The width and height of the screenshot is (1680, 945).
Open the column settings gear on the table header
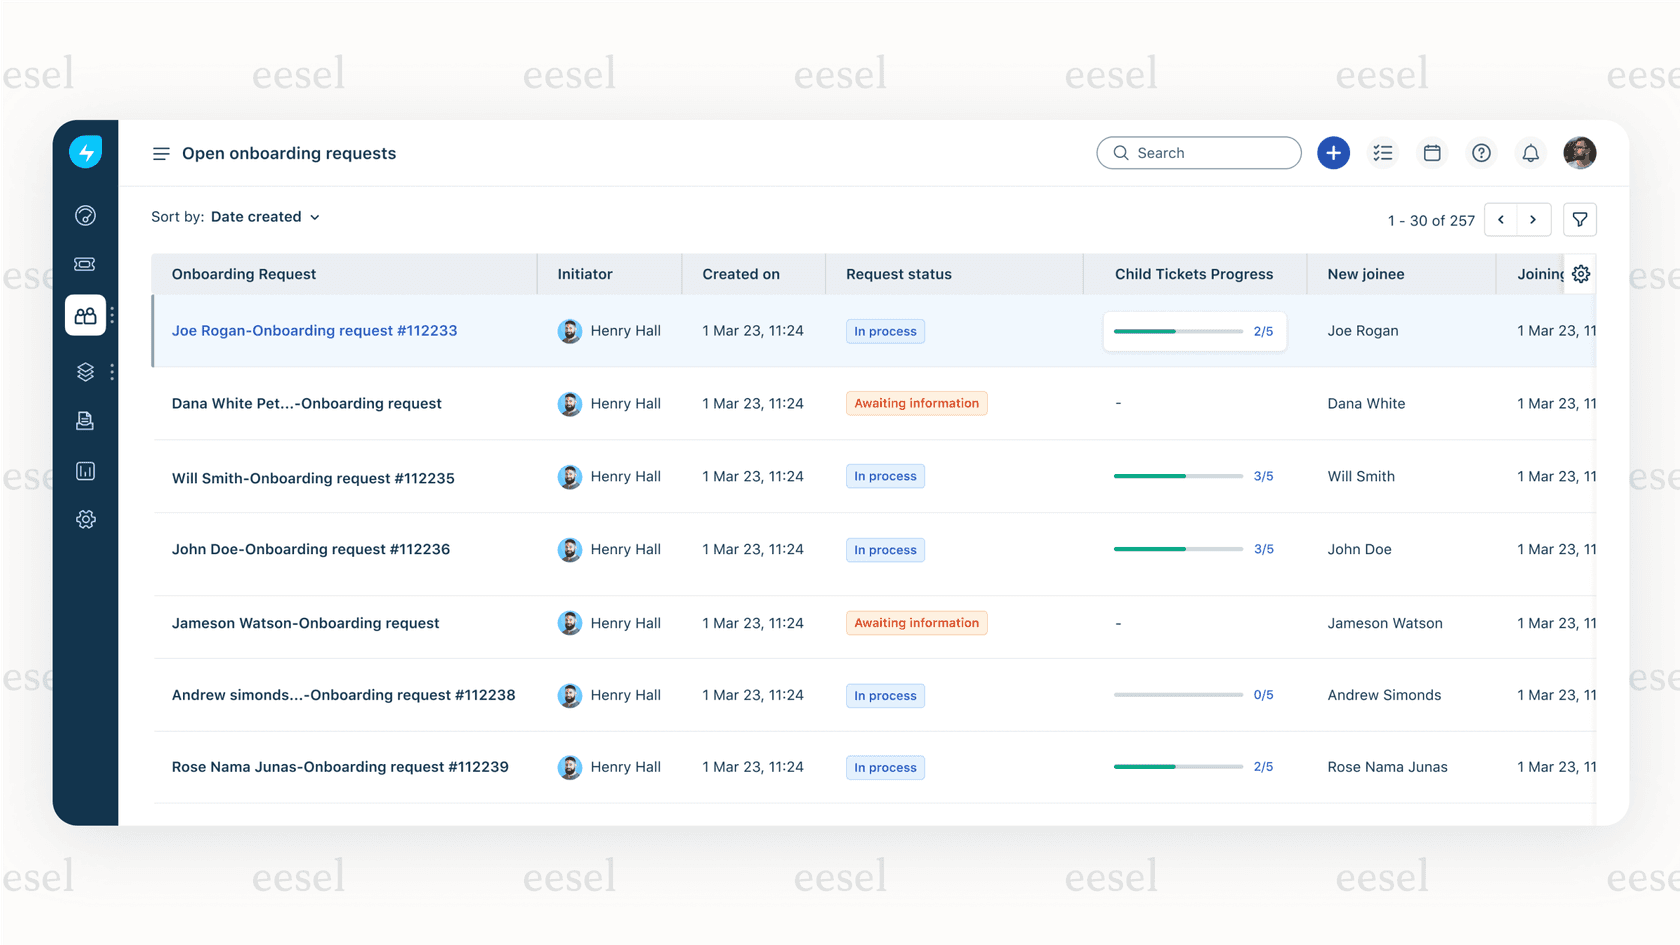[1580, 273]
